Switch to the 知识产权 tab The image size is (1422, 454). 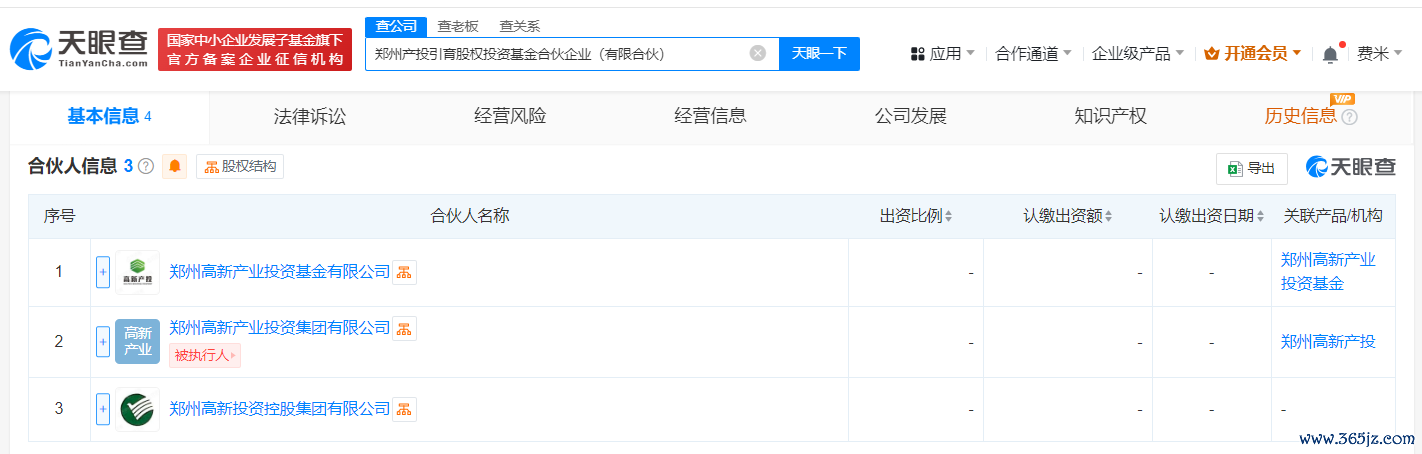click(1110, 116)
